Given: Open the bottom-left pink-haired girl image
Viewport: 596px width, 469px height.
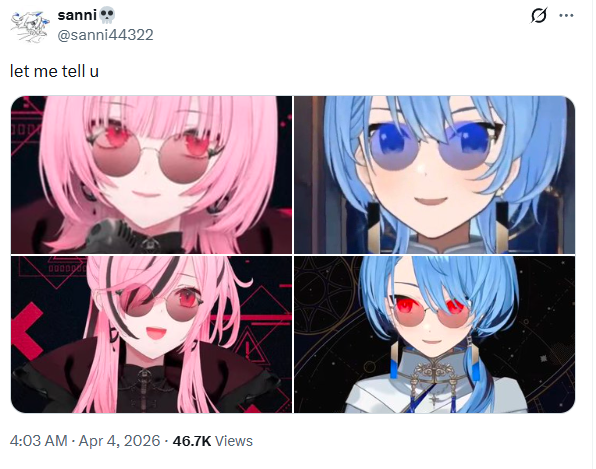Looking at the screenshot, I should pos(151,334).
